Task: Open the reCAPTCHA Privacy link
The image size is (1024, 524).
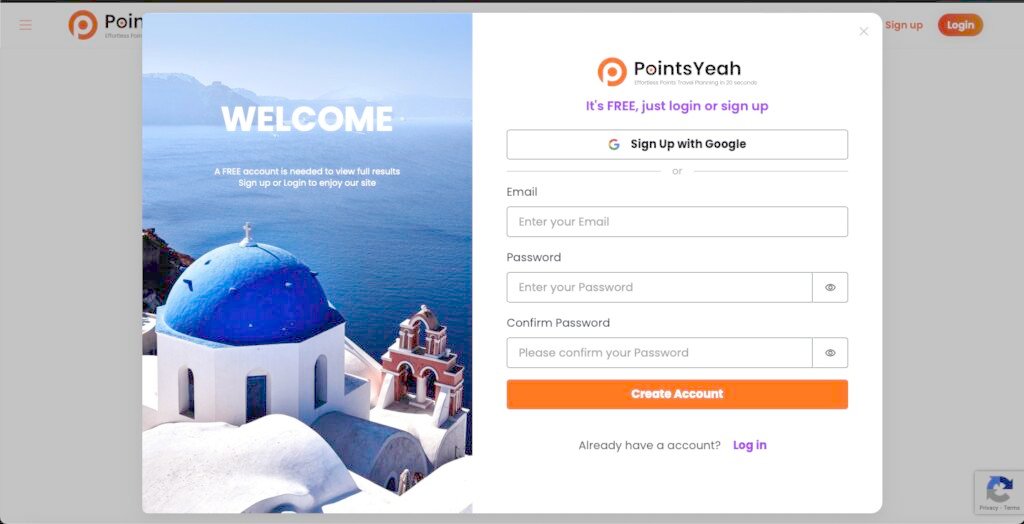Action: coord(987,508)
